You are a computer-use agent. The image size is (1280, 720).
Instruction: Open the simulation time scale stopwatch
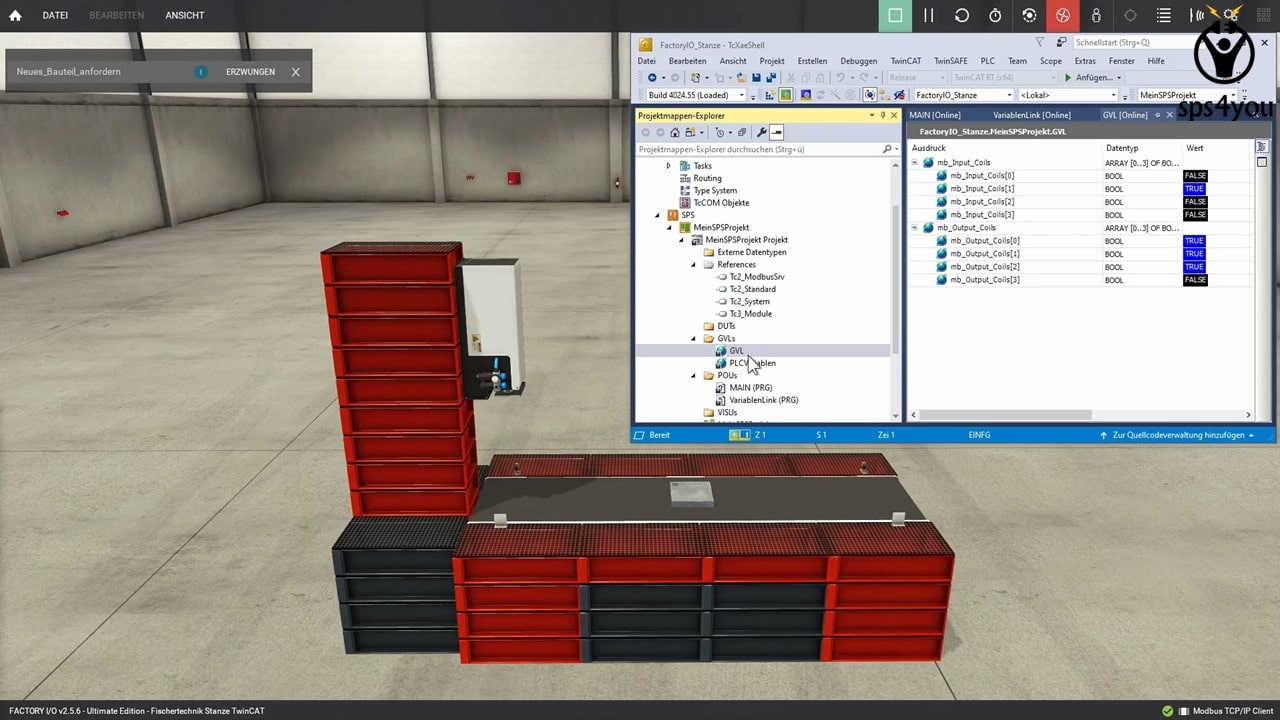pyautogui.click(x=995, y=15)
